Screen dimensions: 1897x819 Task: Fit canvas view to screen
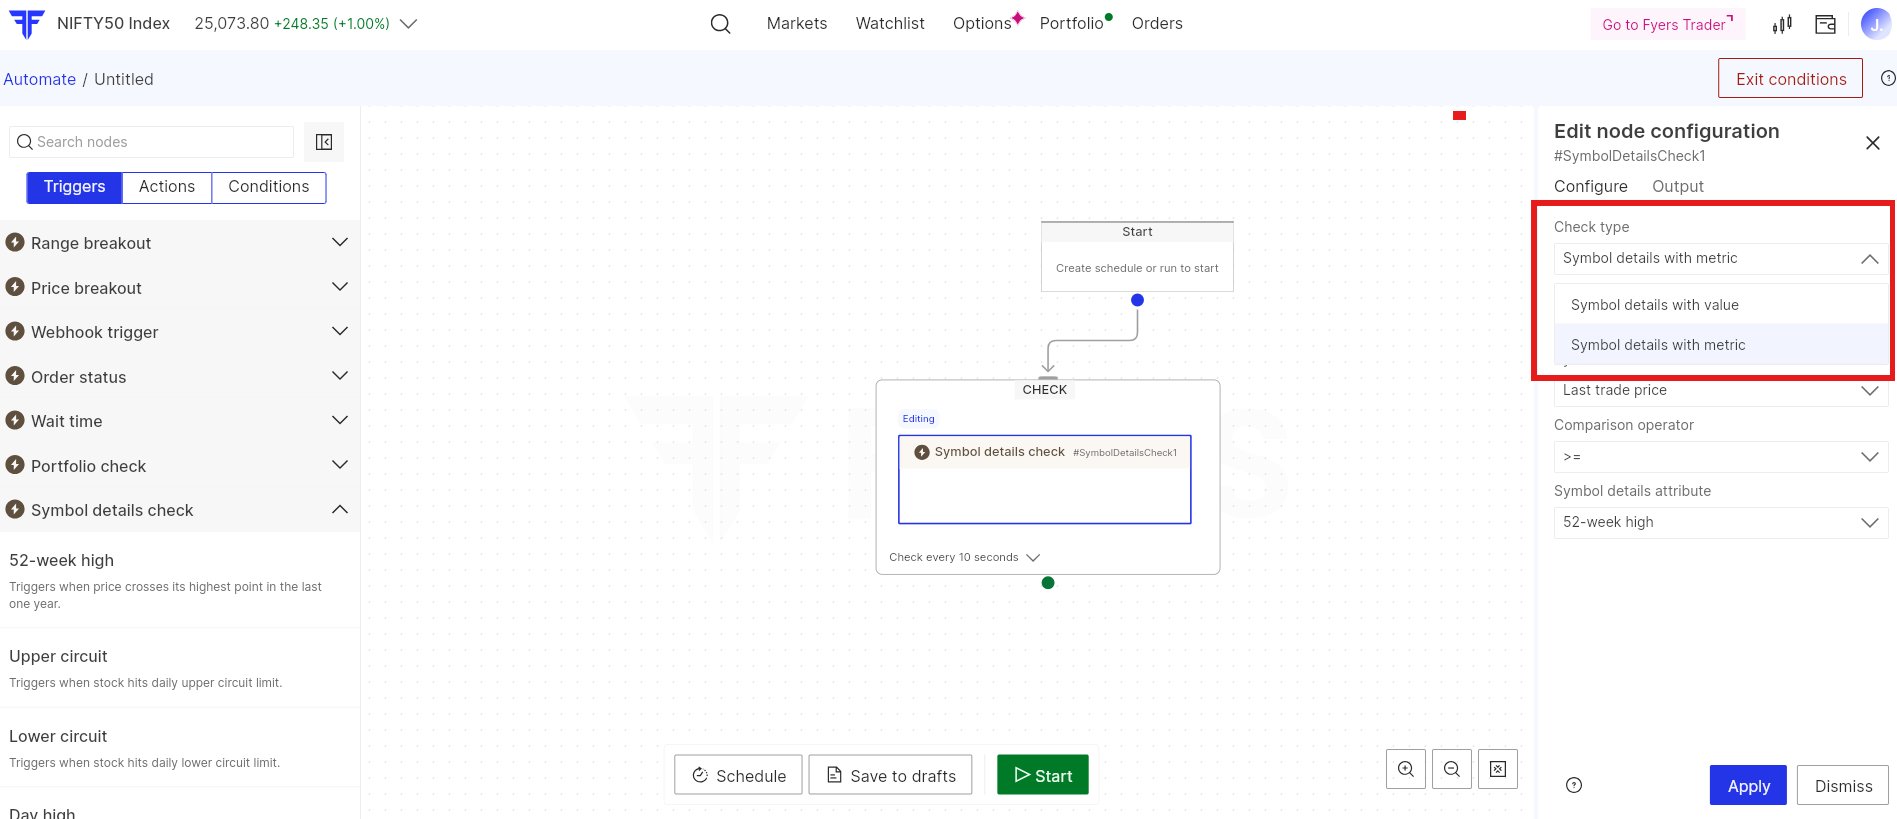tap(1498, 769)
